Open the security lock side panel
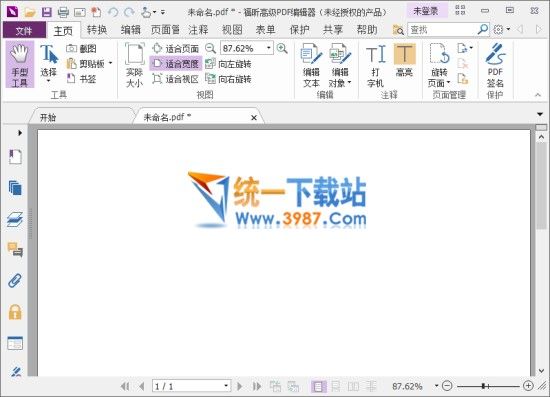Screen dimensions: 550x397 [x=15, y=312]
